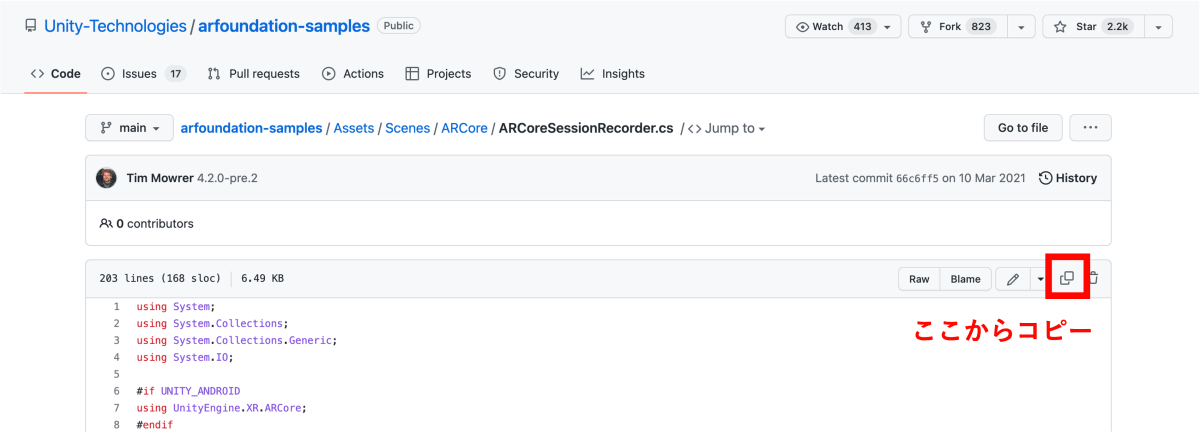Screen dimensions: 1200x433
Task: Open the Scenes breadcrumb folder
Action: (x=407, y=128)
